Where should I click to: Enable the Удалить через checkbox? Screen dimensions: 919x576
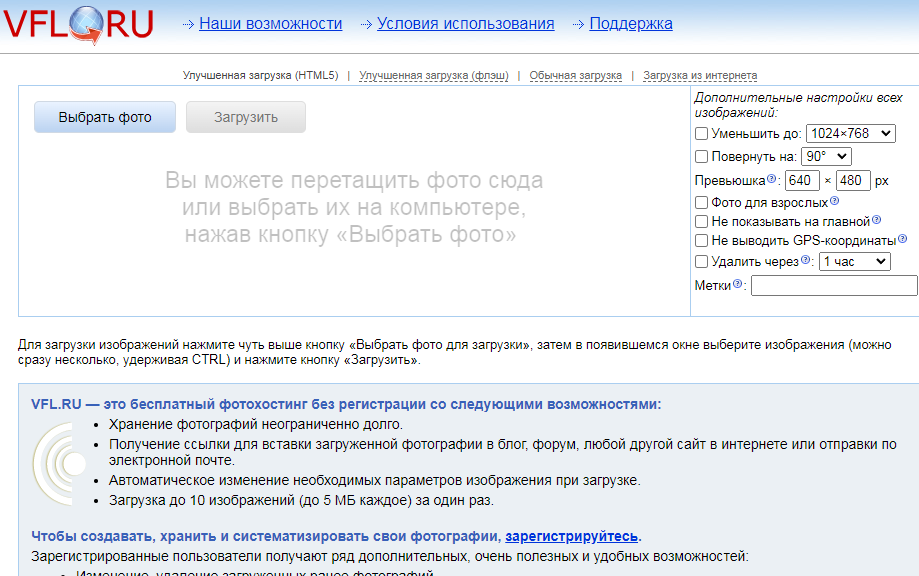coord(702,261)
